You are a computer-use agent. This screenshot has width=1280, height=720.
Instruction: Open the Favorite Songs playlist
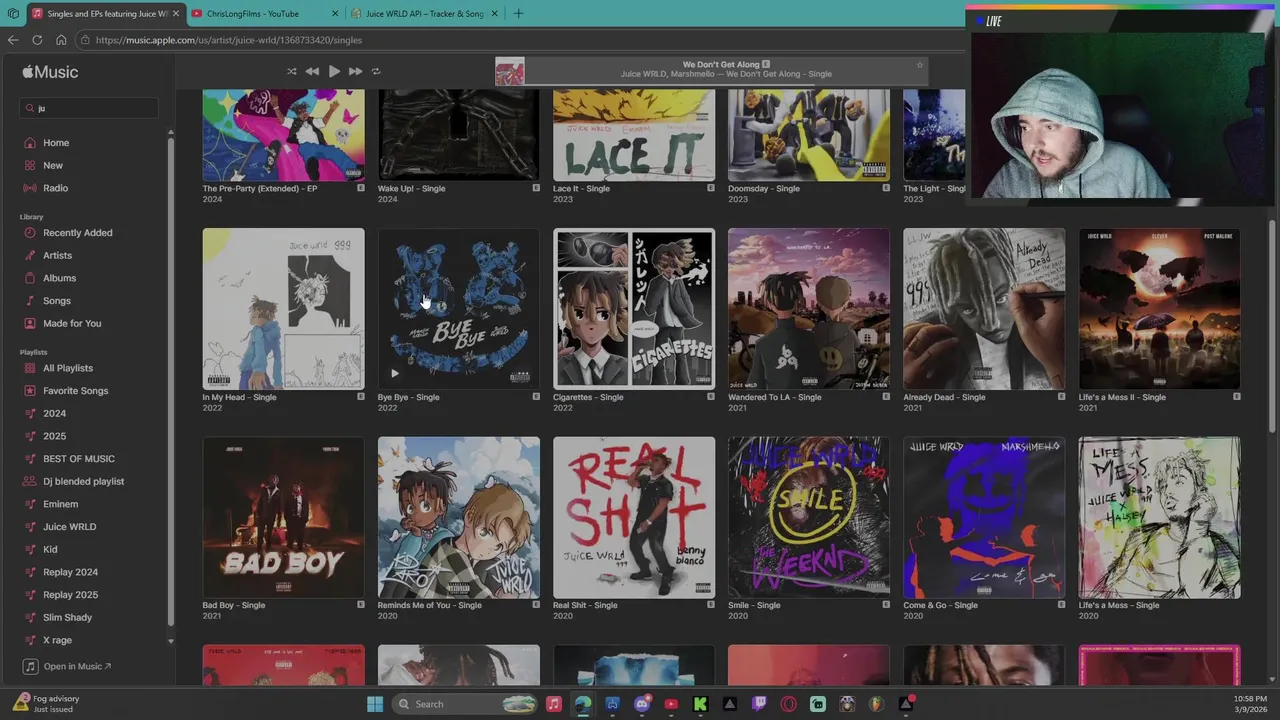coord(75,391)
